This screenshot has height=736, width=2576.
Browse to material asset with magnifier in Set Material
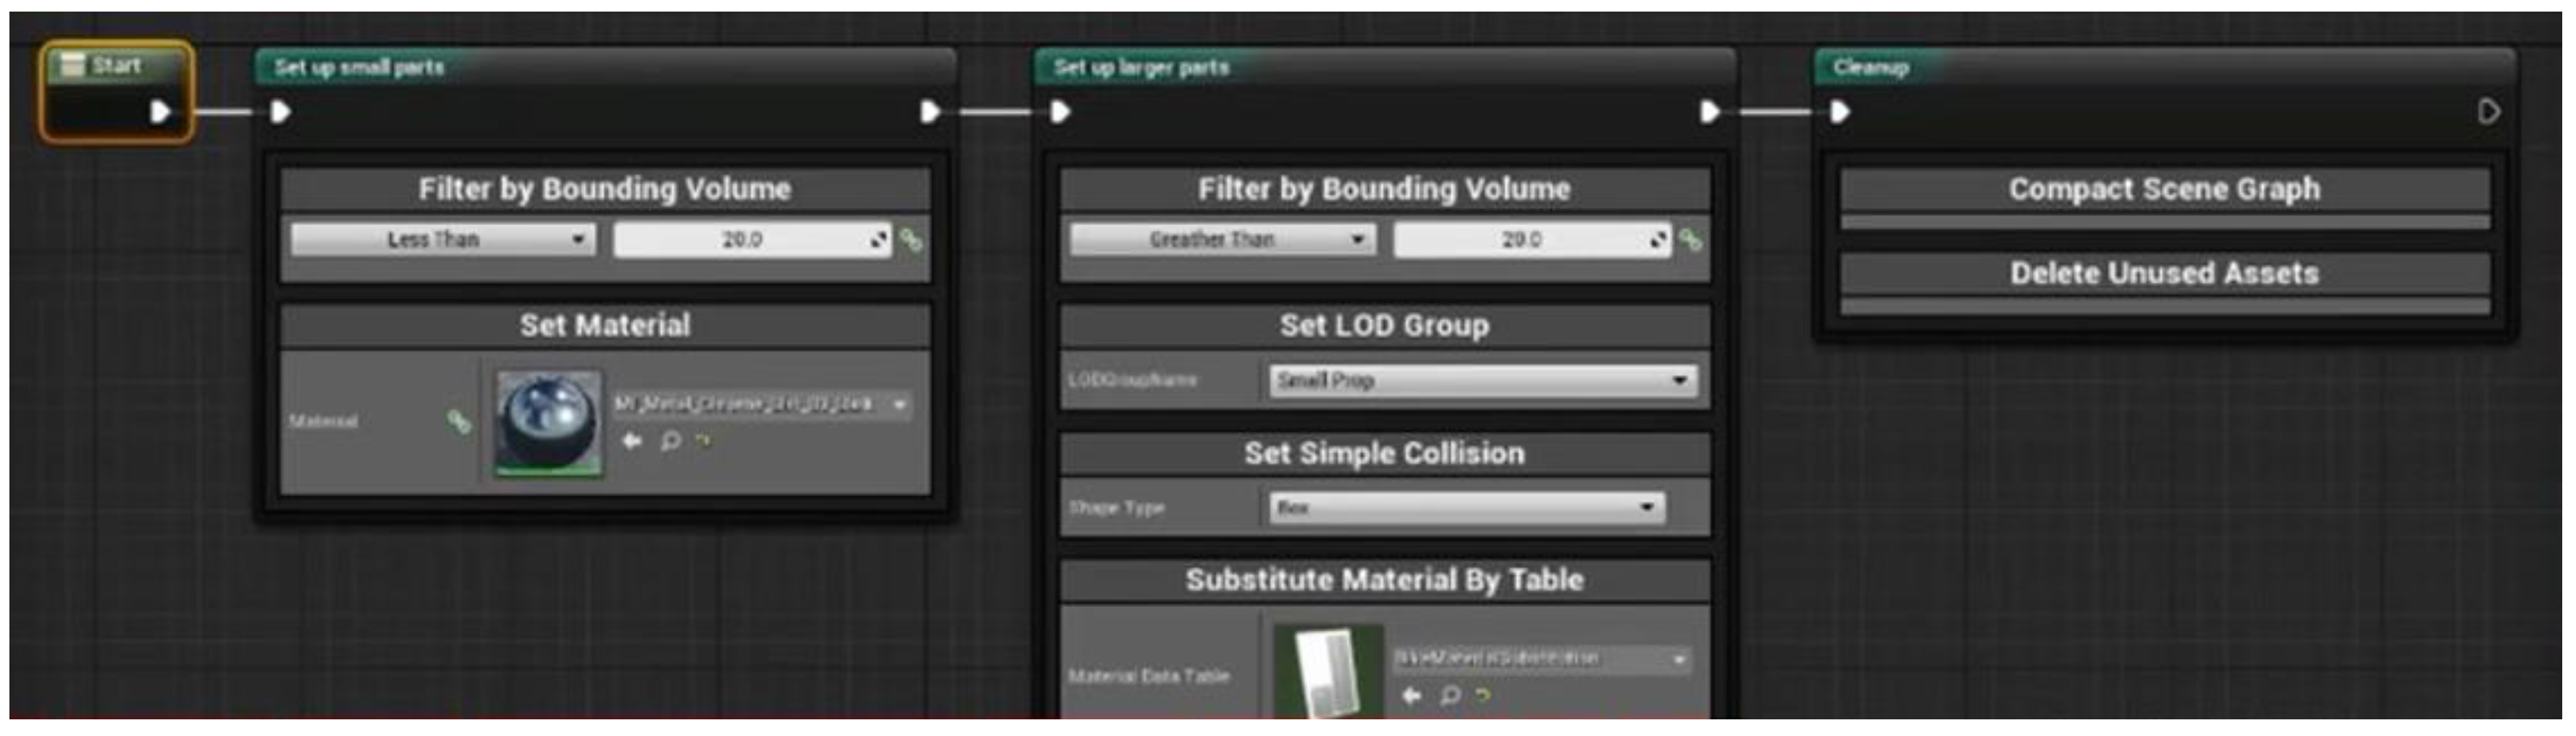671,441
